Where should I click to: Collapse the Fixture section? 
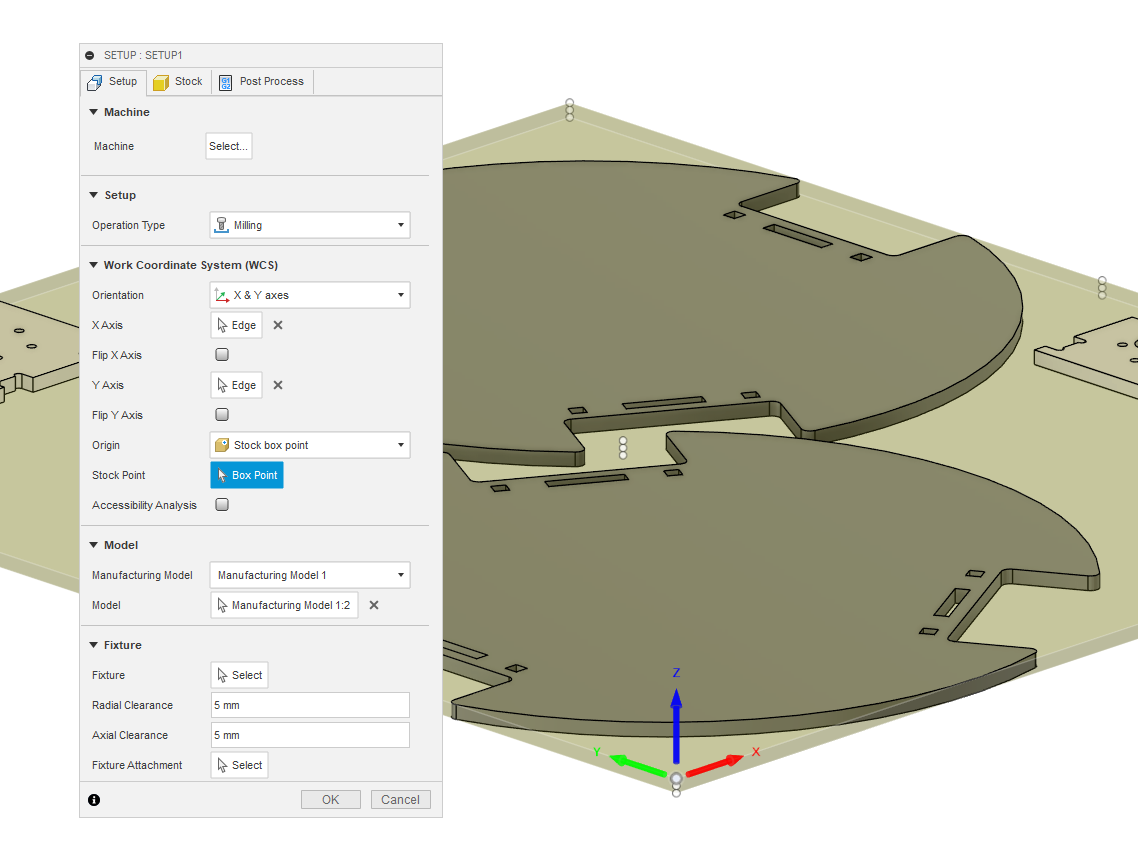coord(94,645)
